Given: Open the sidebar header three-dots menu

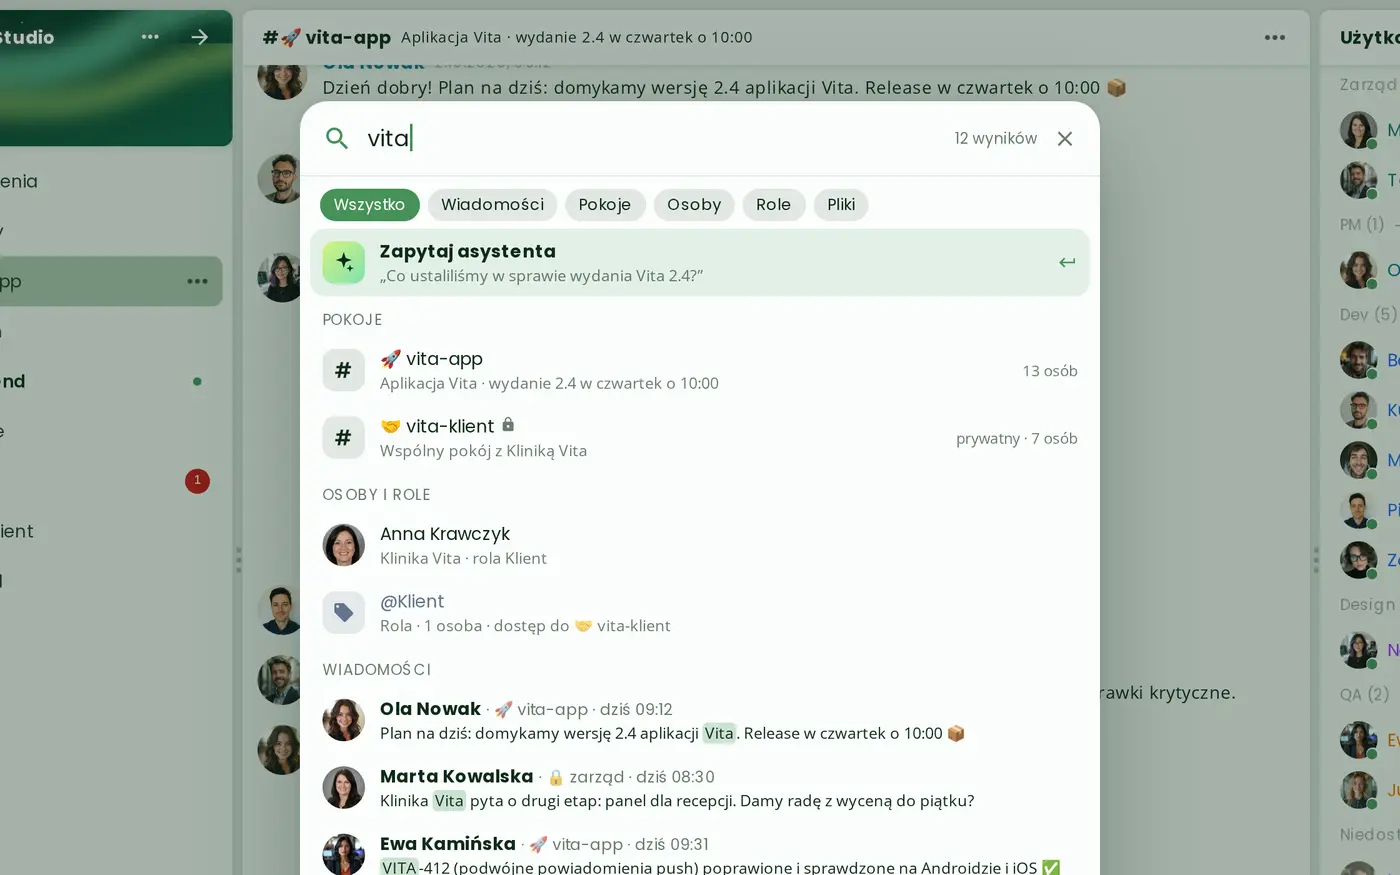Looking at the screenshot, I should click(150, 37).
